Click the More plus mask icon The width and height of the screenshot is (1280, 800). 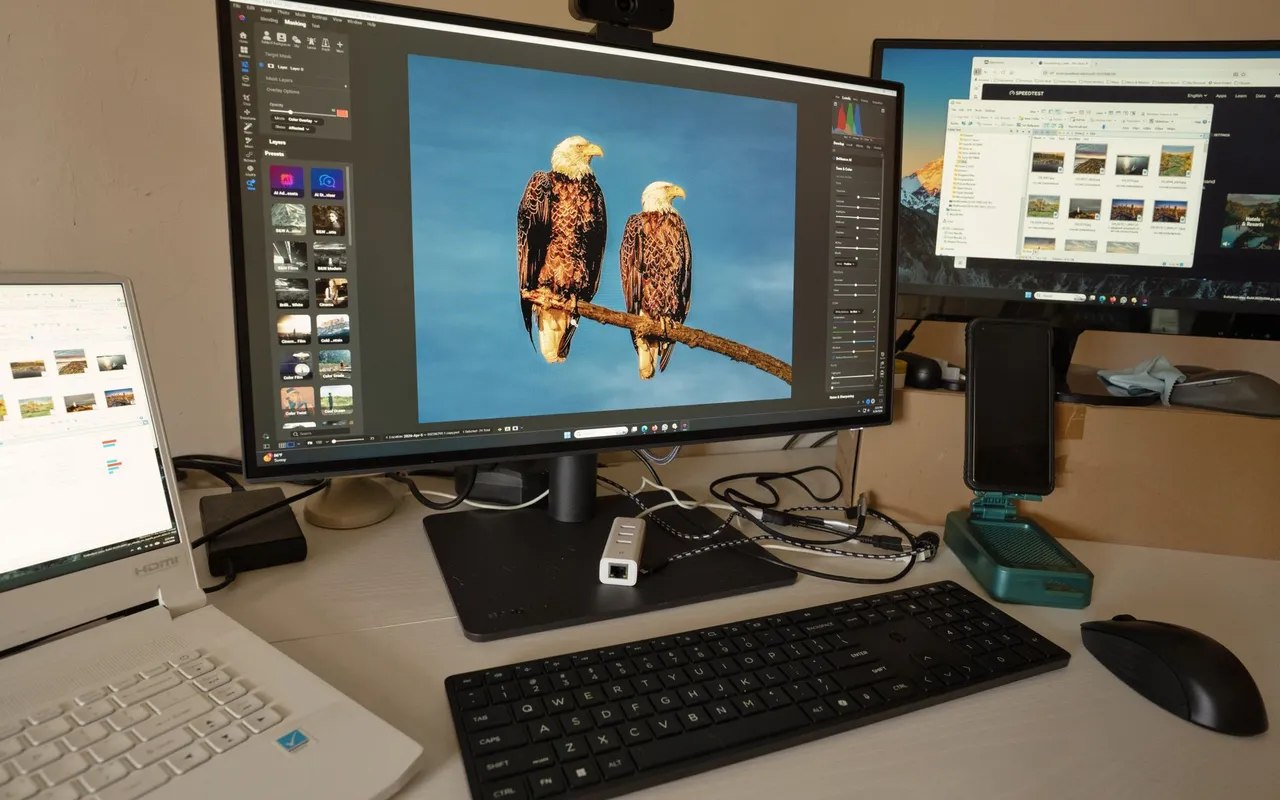339,46
